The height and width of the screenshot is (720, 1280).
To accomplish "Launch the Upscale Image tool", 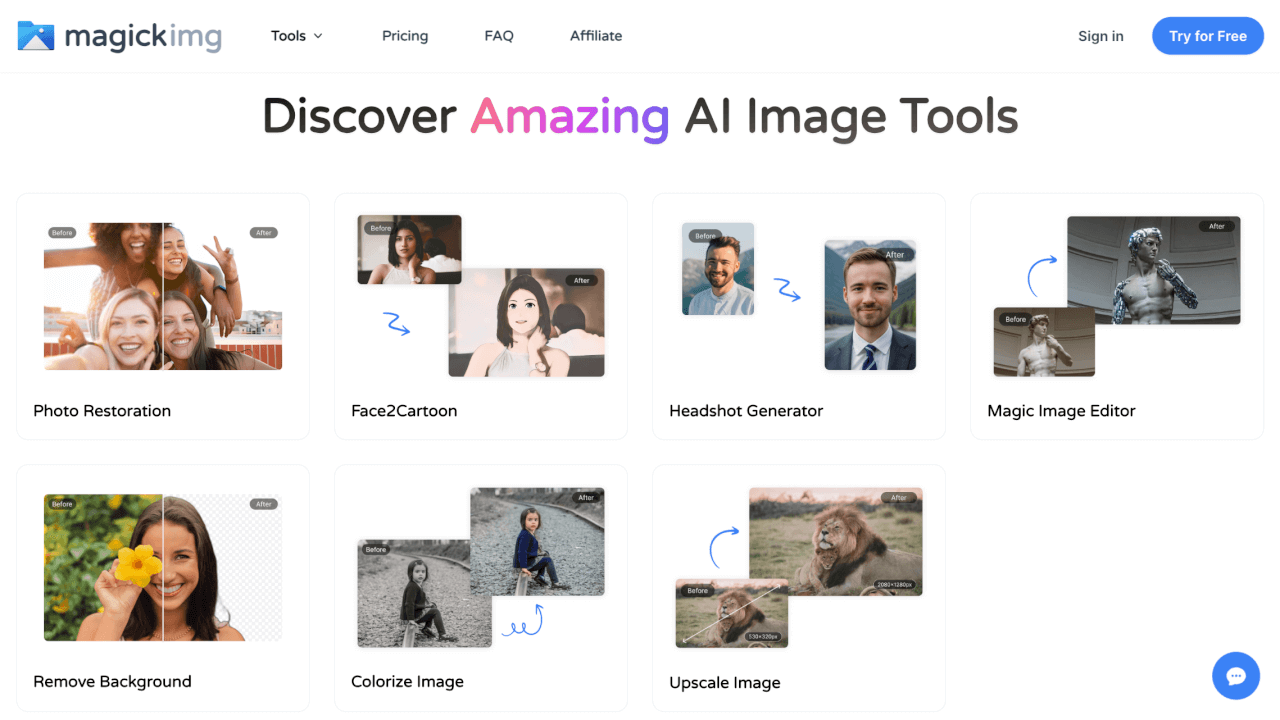I will tap(798, 587).
